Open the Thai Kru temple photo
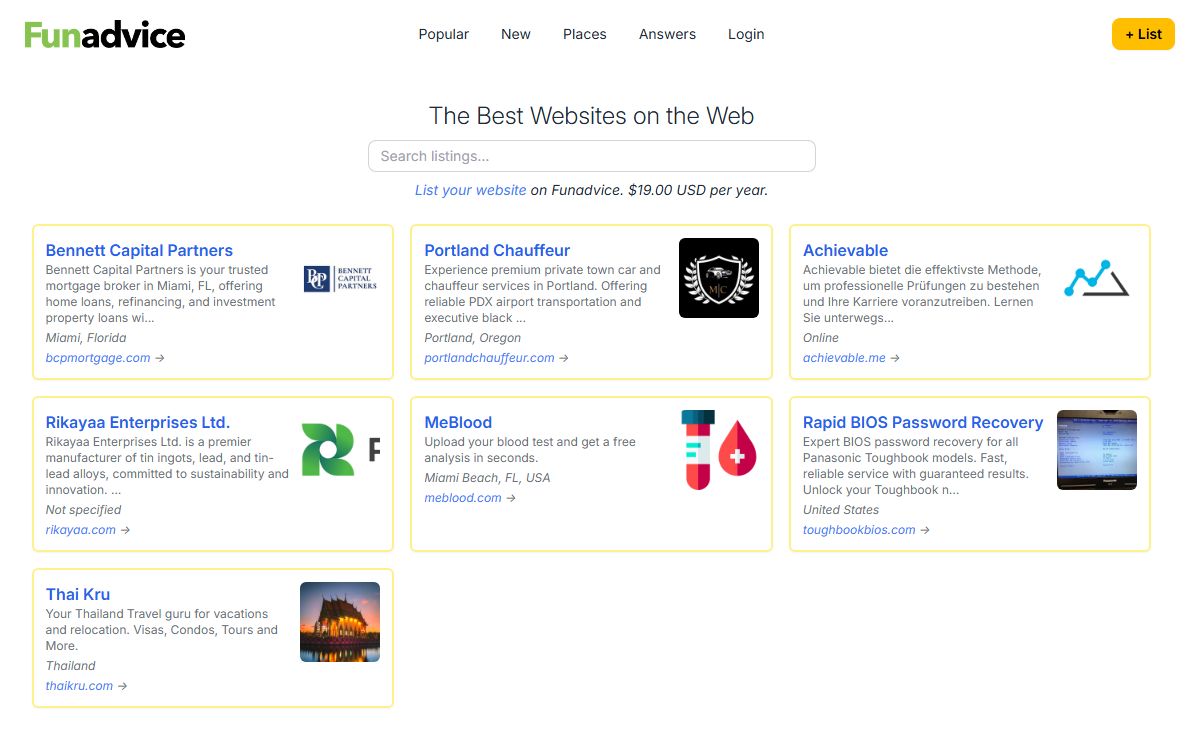The height and width of the screenshot is (740, 1200). [x=340, y=622]
